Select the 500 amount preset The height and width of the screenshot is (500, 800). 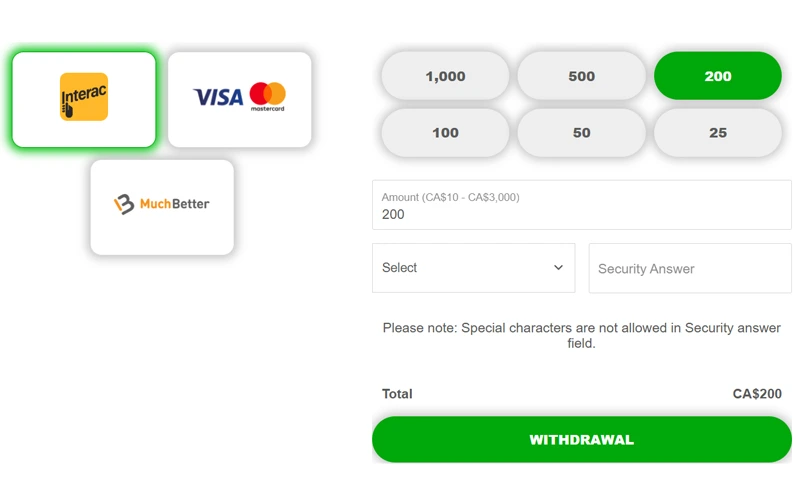coord(581,76)
